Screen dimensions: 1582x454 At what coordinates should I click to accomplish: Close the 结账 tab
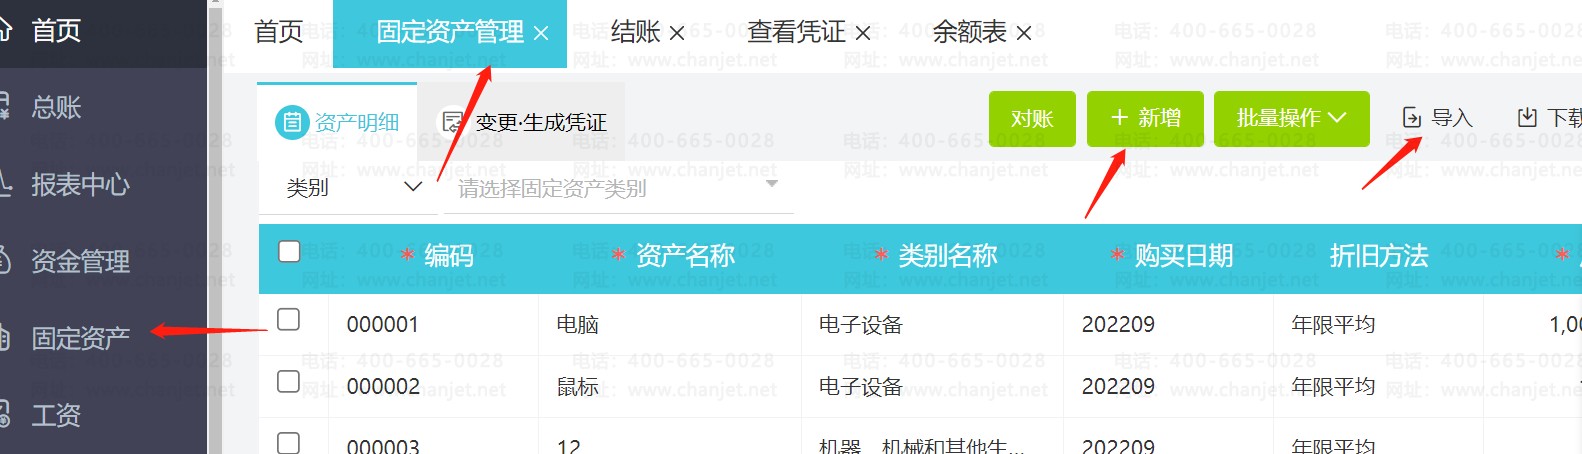(x=677, y=33)
